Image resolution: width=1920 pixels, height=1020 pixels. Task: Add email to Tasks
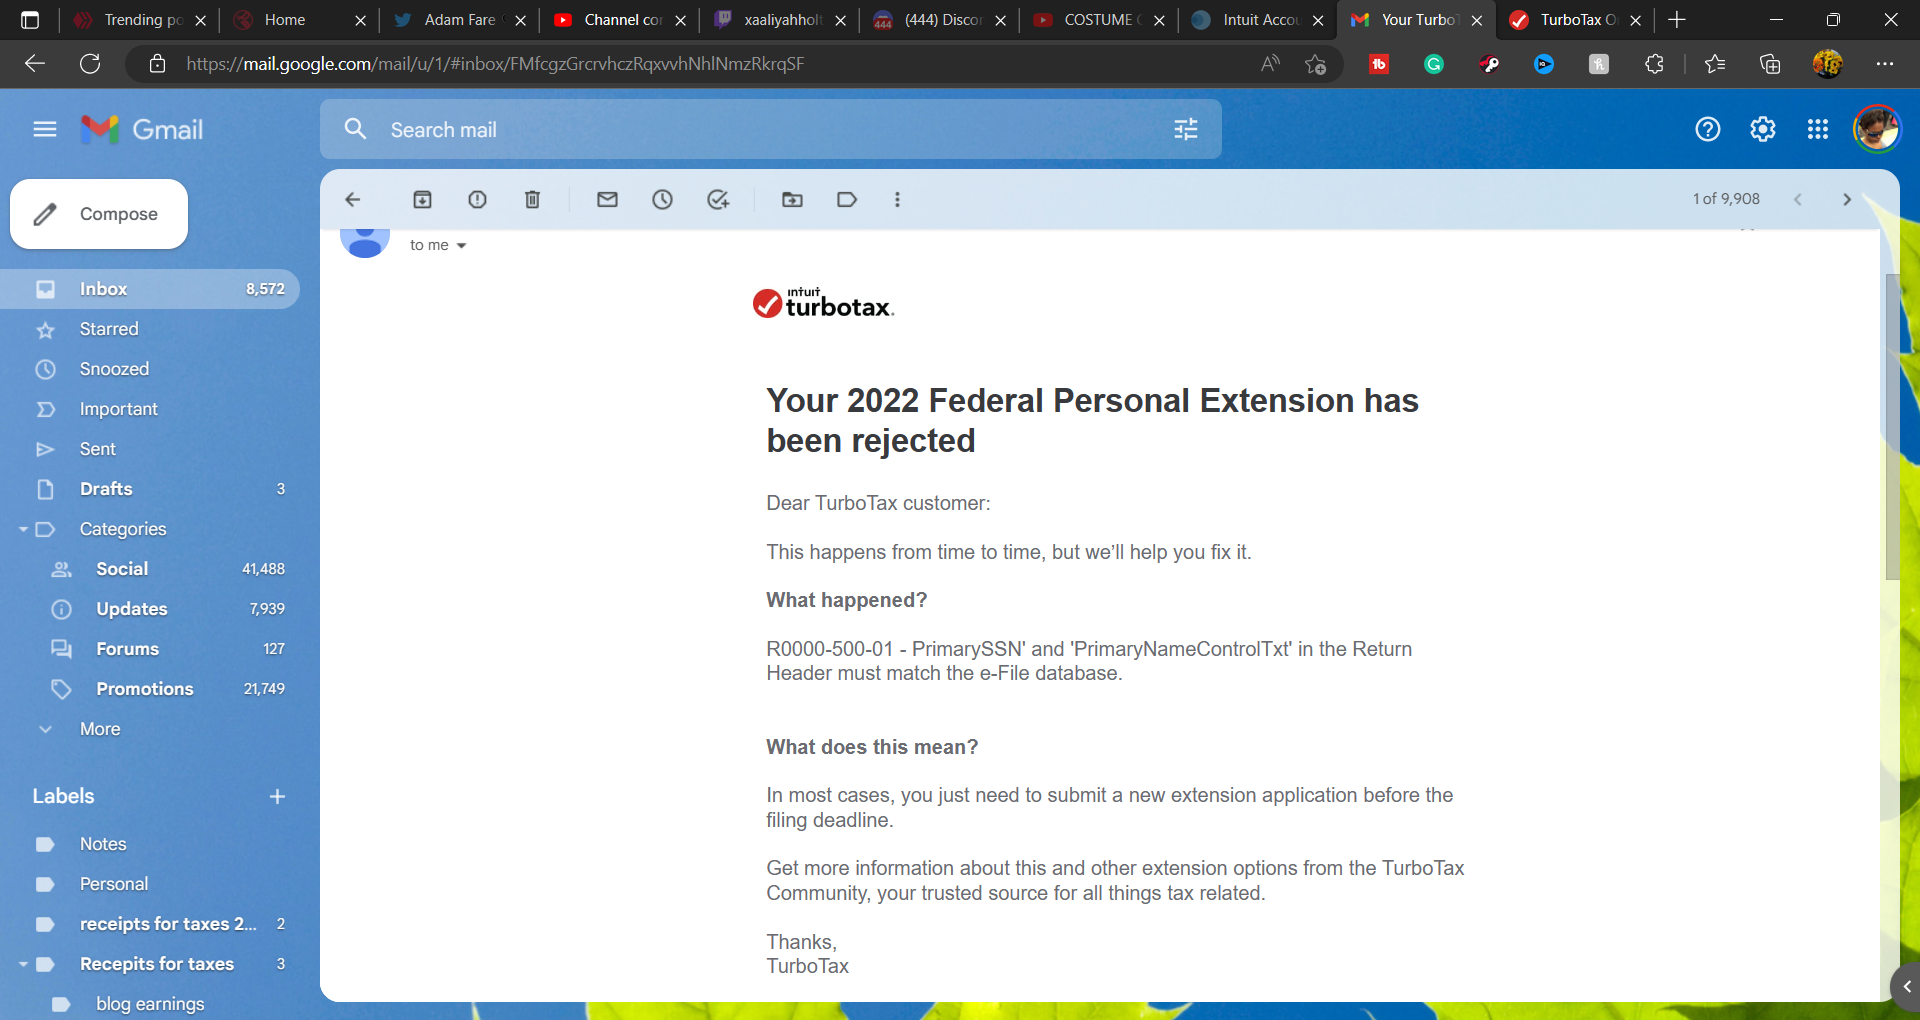[x=718, y=200]
